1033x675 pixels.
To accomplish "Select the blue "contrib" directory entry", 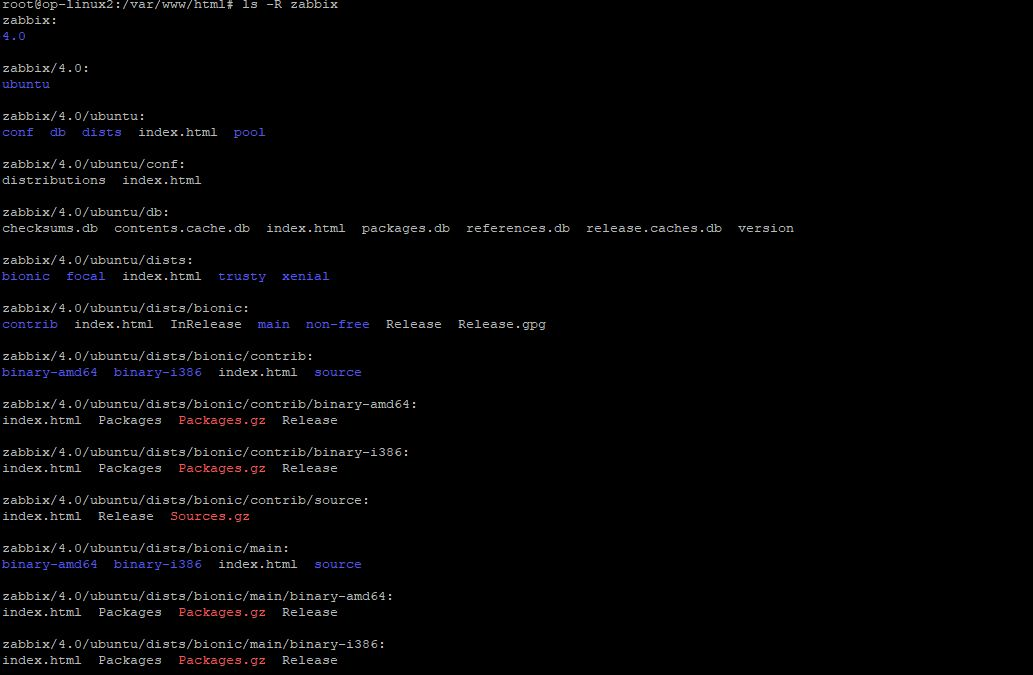I will coord(30,325).
